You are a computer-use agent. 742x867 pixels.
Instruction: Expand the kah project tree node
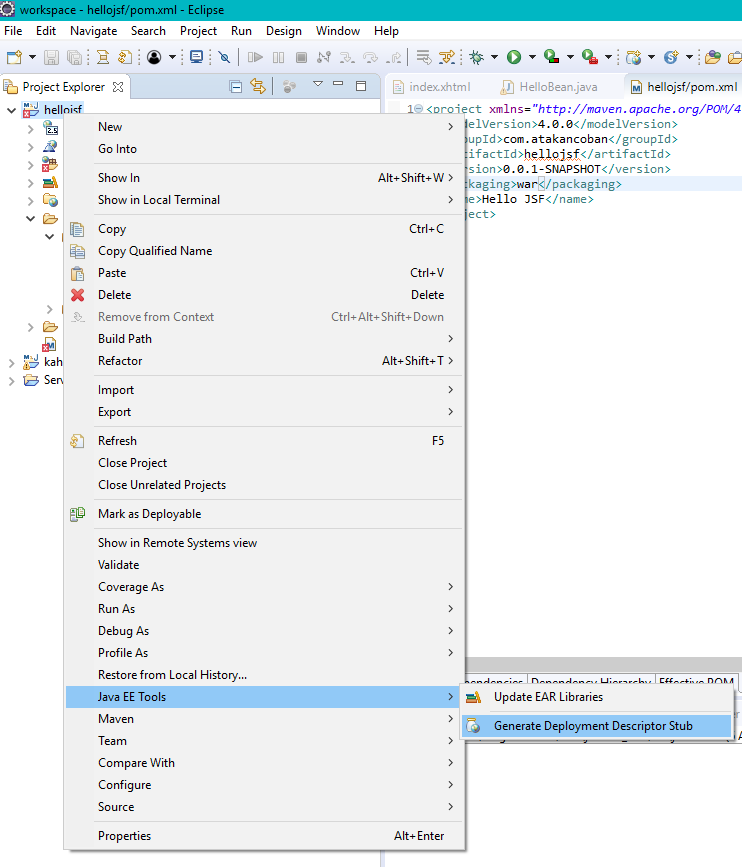tap(11, 363)
